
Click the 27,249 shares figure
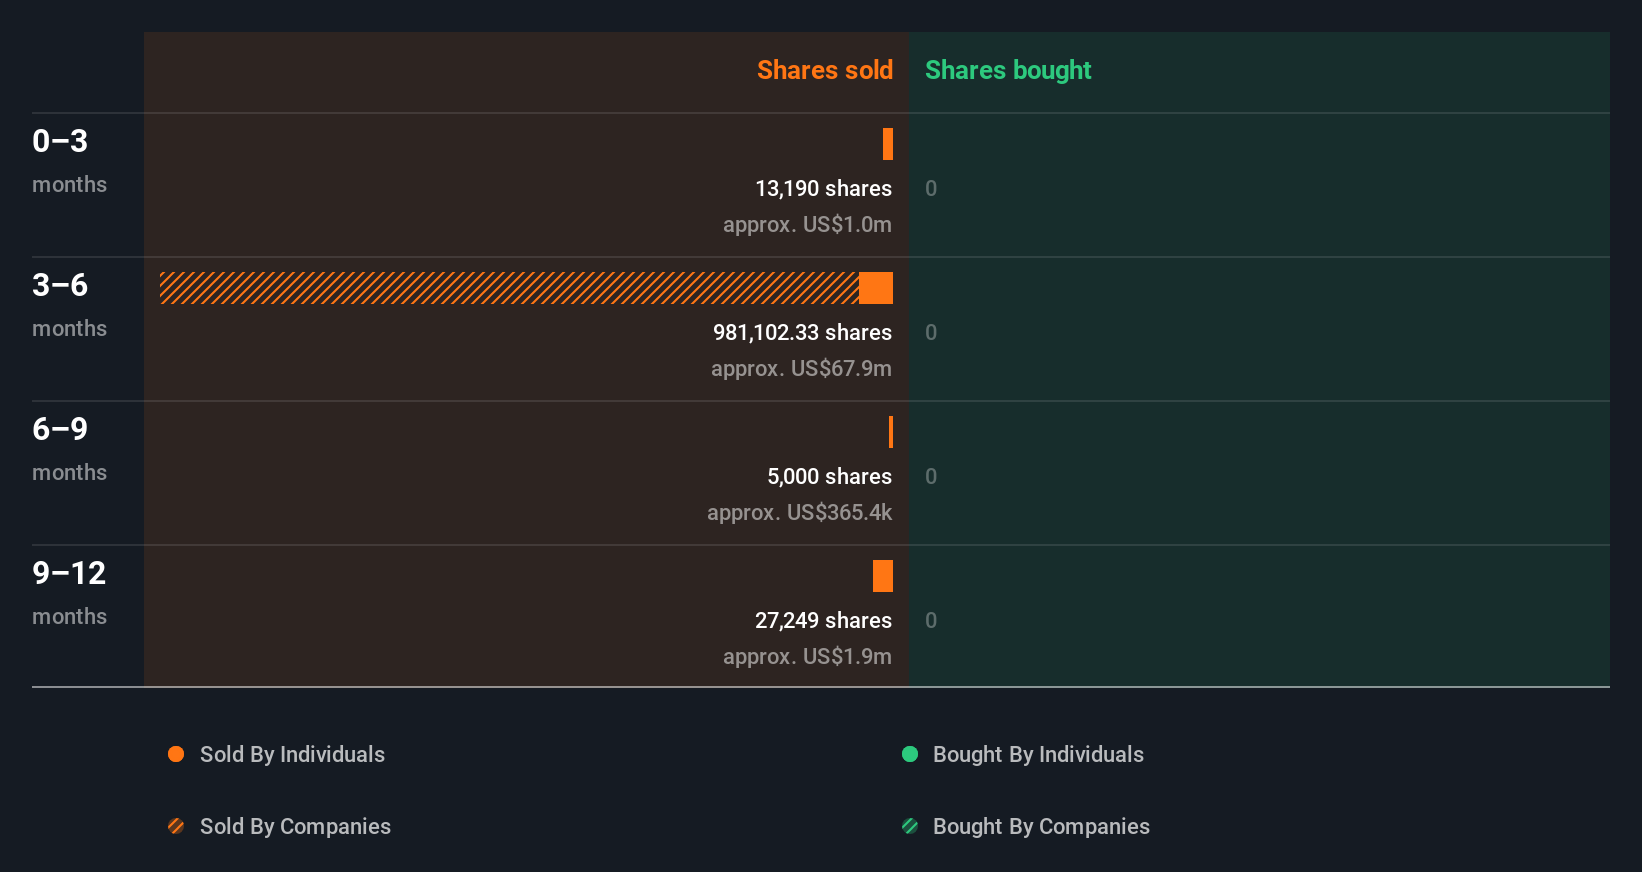tap(823, 620)
